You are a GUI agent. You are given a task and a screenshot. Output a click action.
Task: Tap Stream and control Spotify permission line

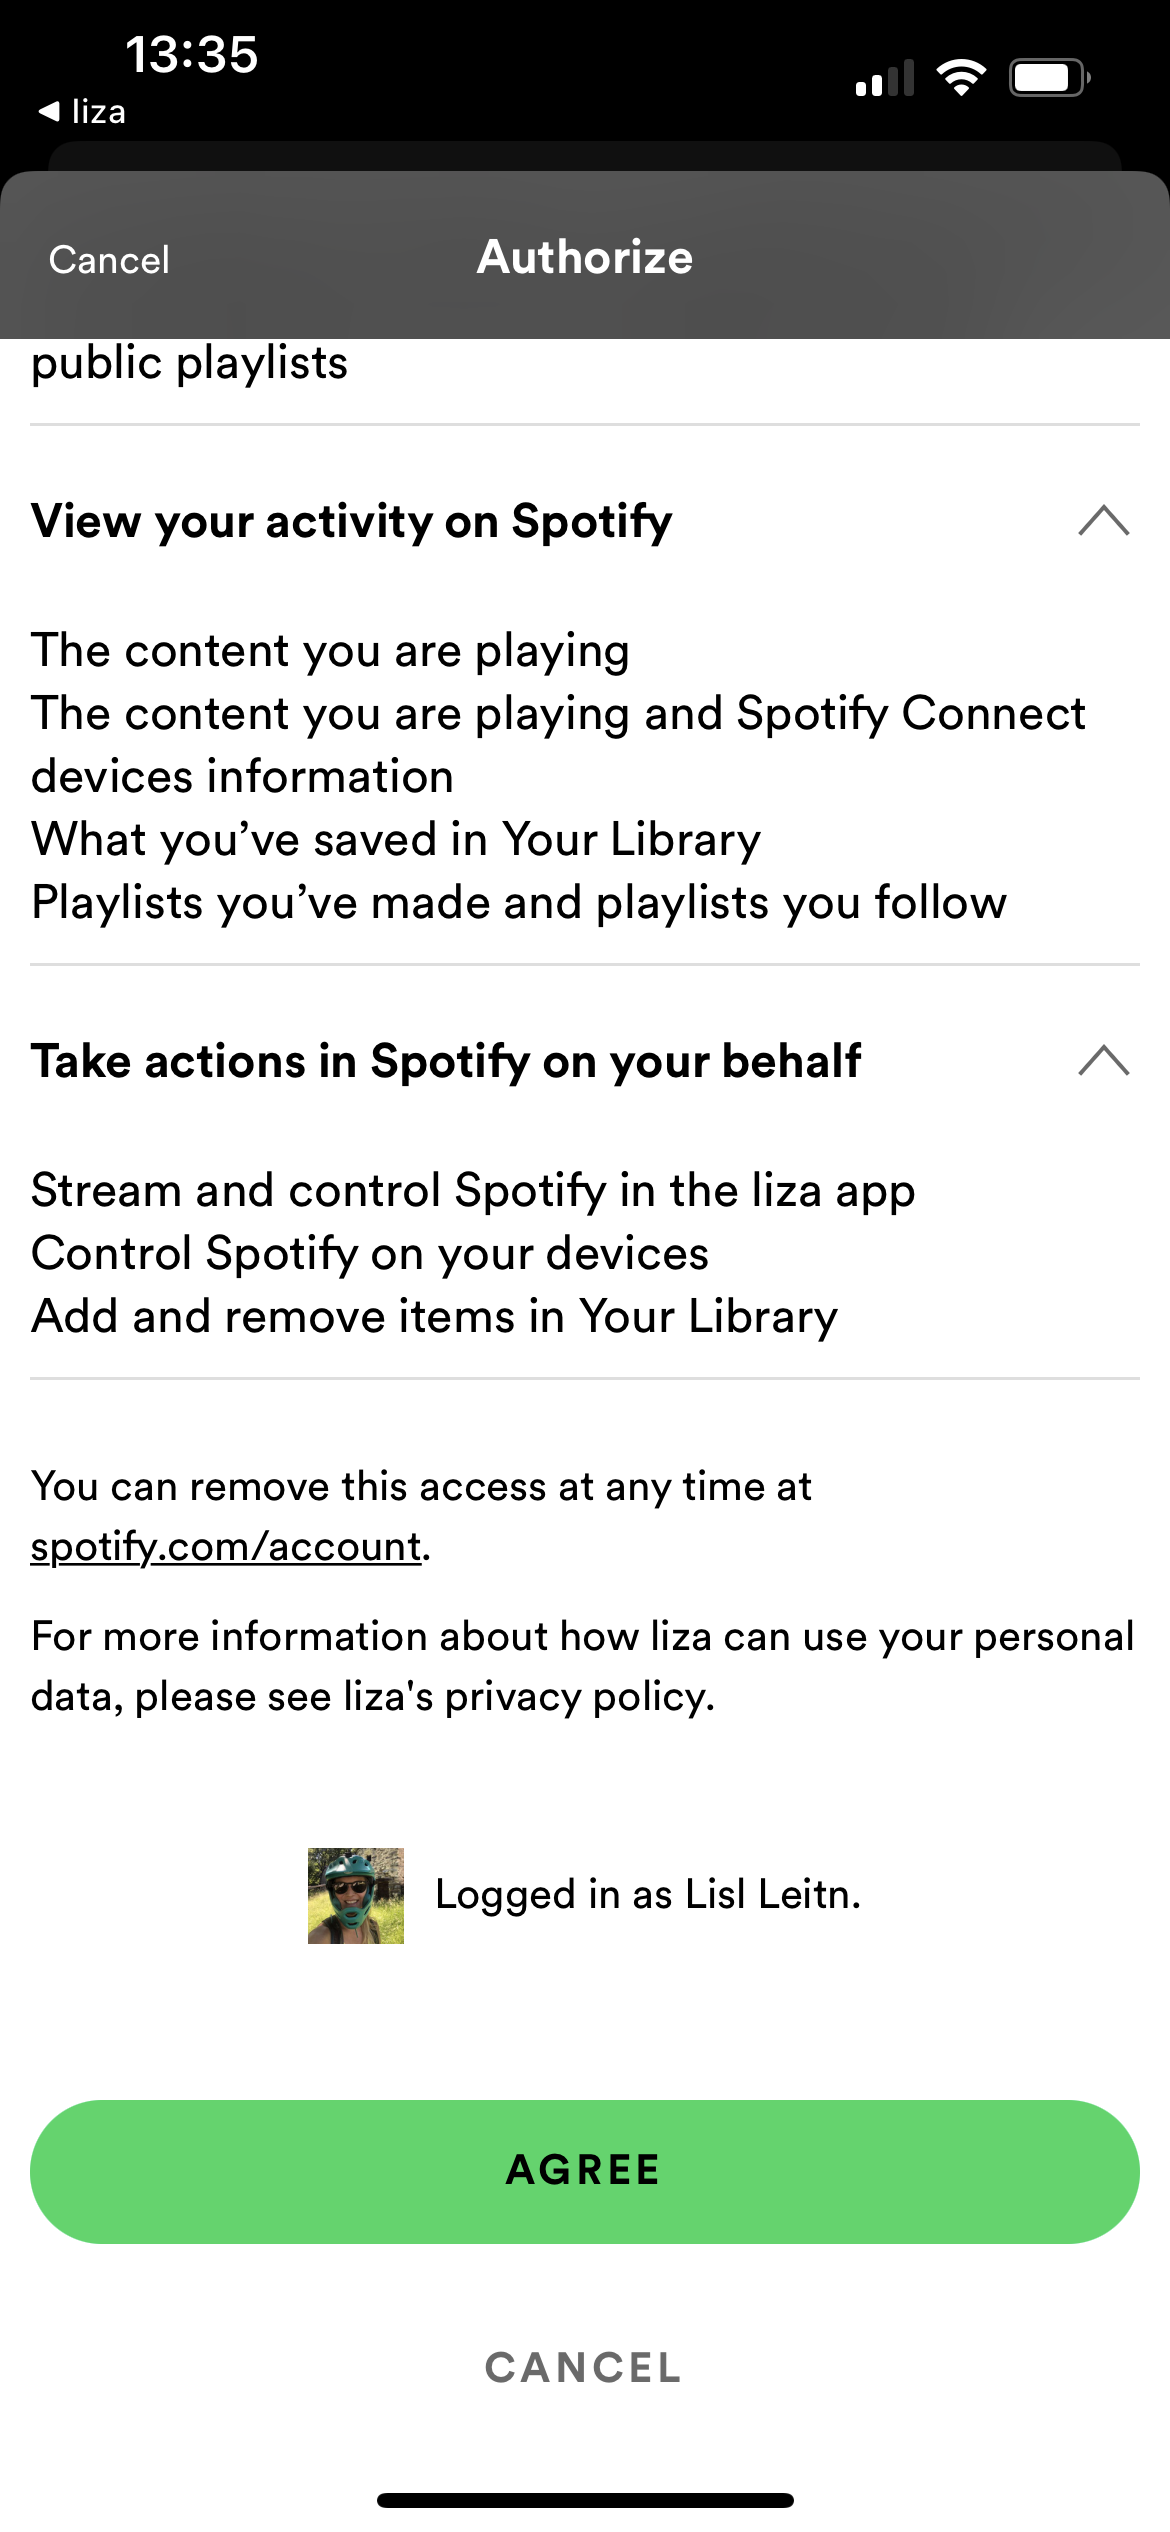coord(473,1191)
